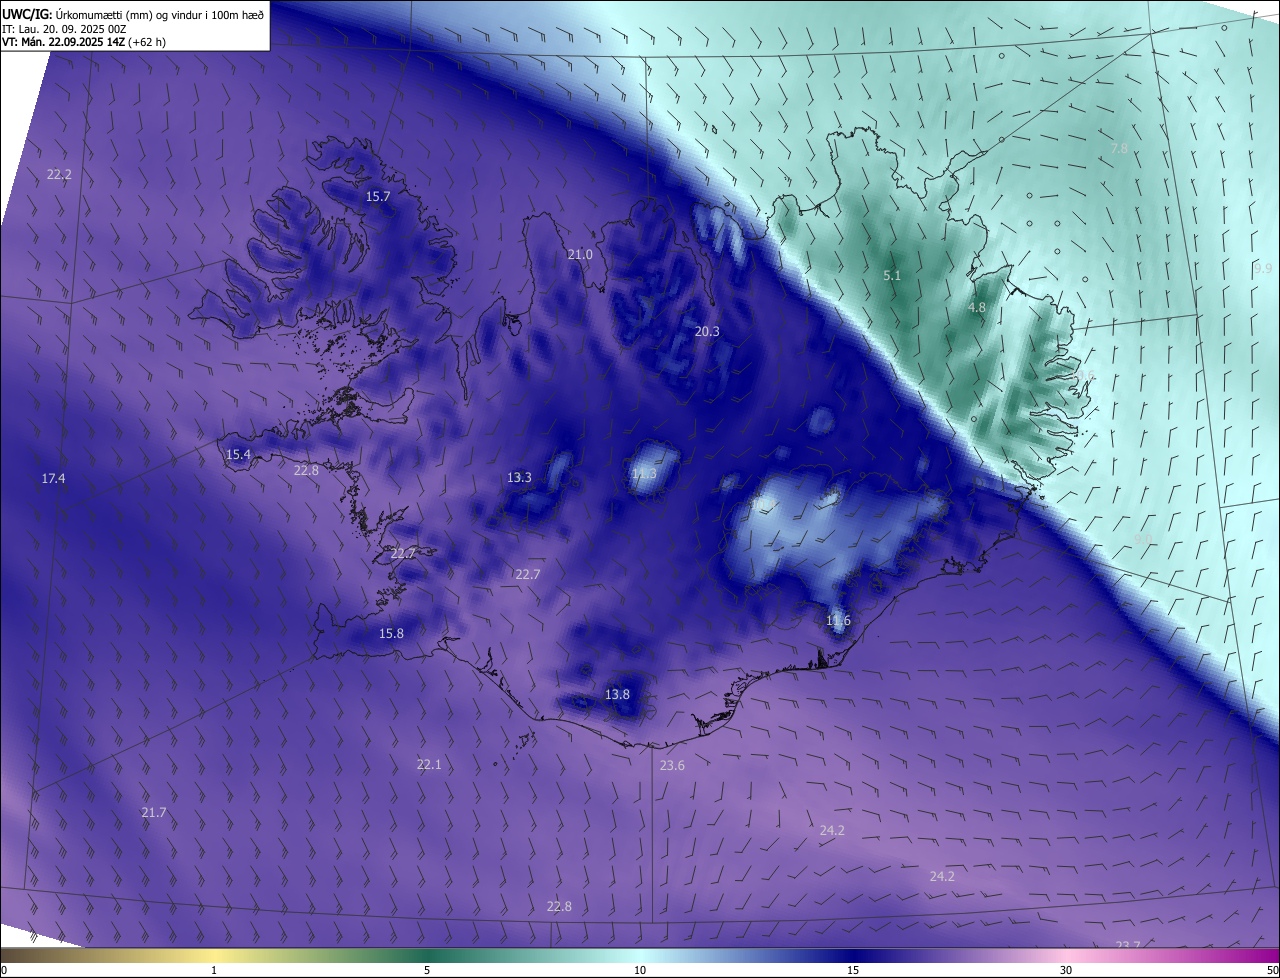This screenshot has height=978, width=1280.
Task: Click the 17.4 value over the ocean
Action: click(53, 479)
